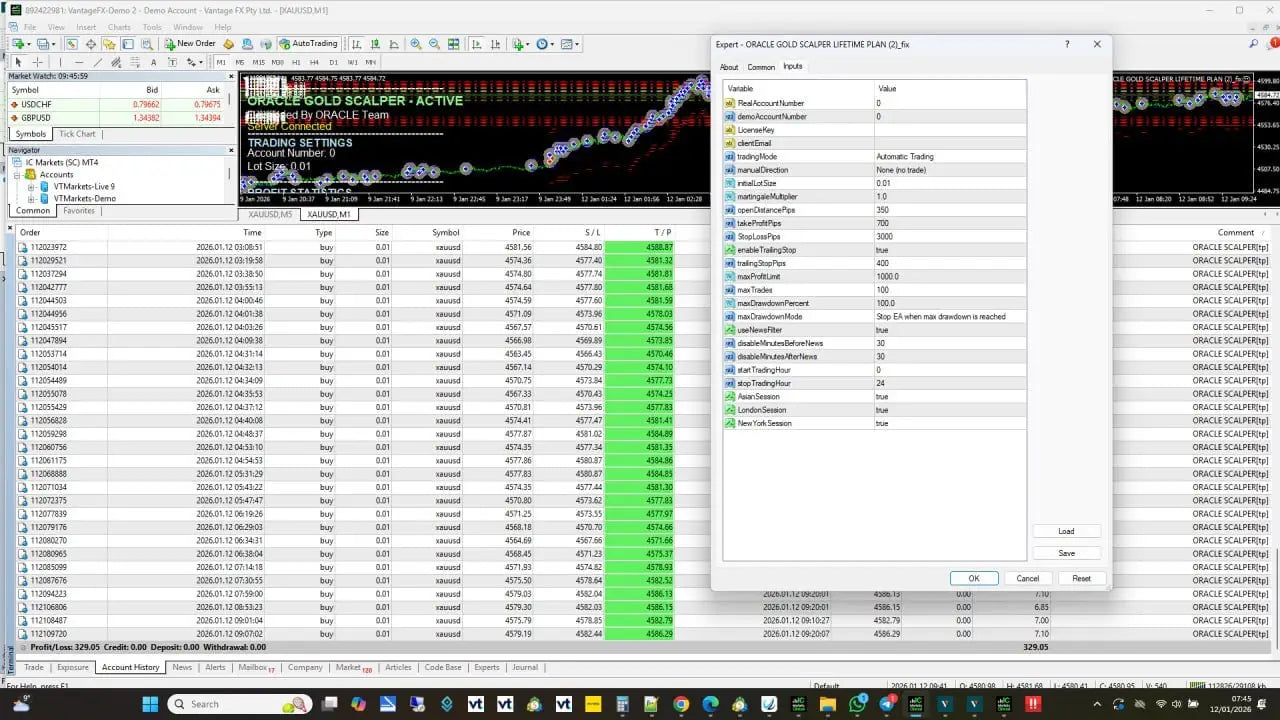Open the indicators list dropdown
Screen dimensions: 1280x720
pyautogui.click(x=528, y=44)
